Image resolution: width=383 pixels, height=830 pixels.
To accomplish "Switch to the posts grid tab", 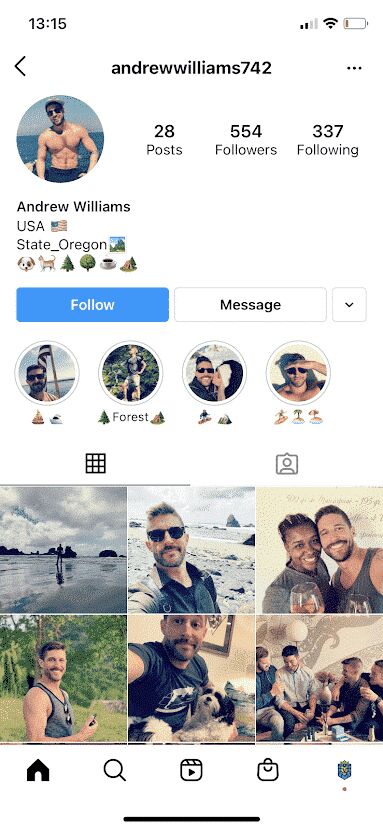I will [96, 464].
